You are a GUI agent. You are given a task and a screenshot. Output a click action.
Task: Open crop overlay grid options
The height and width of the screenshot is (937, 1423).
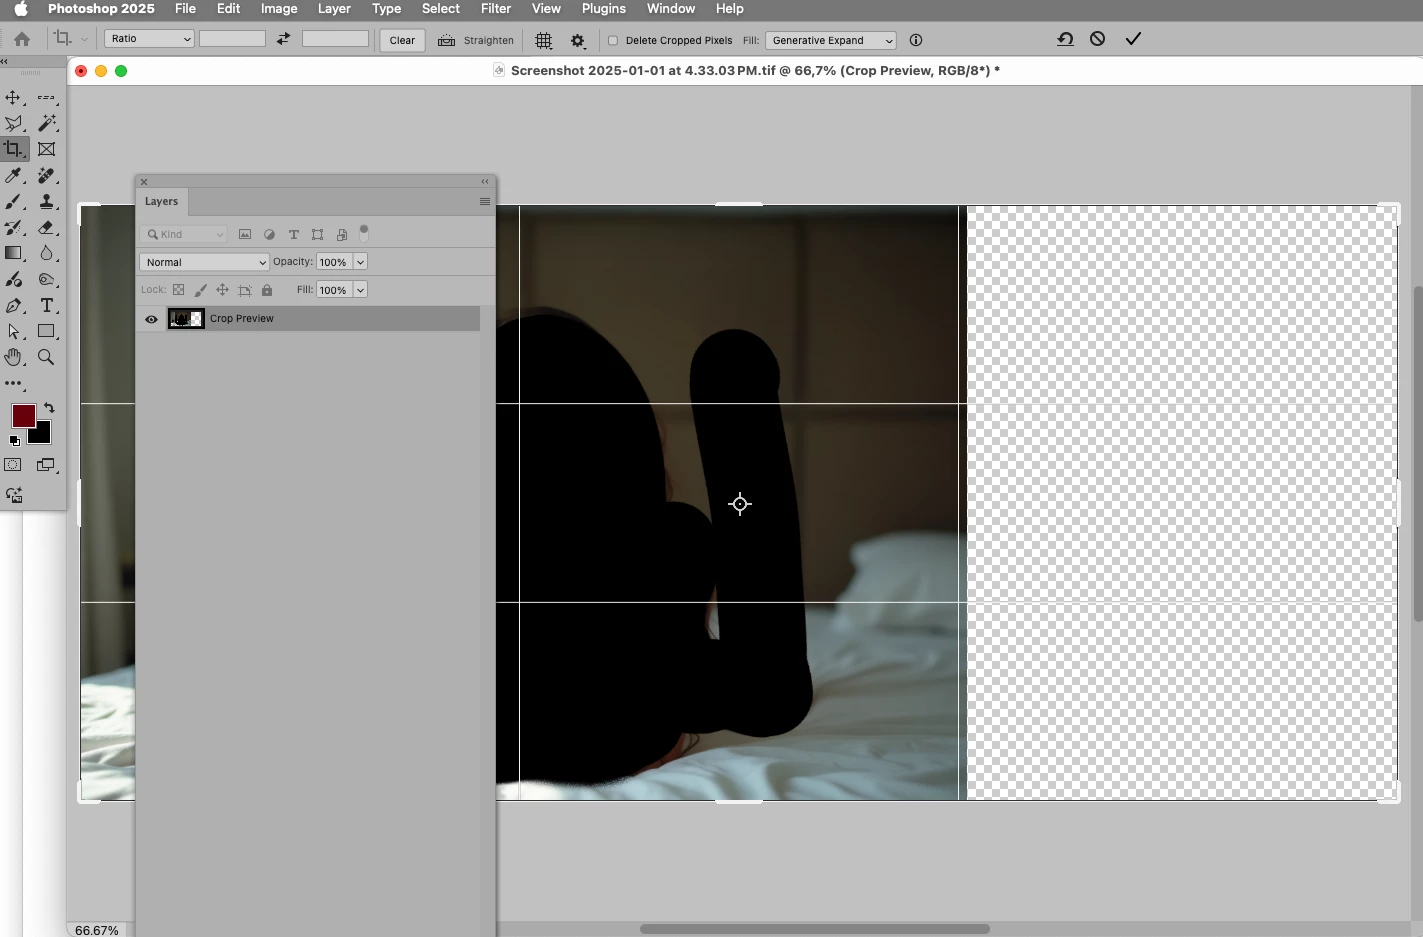[x=544, y=40]
